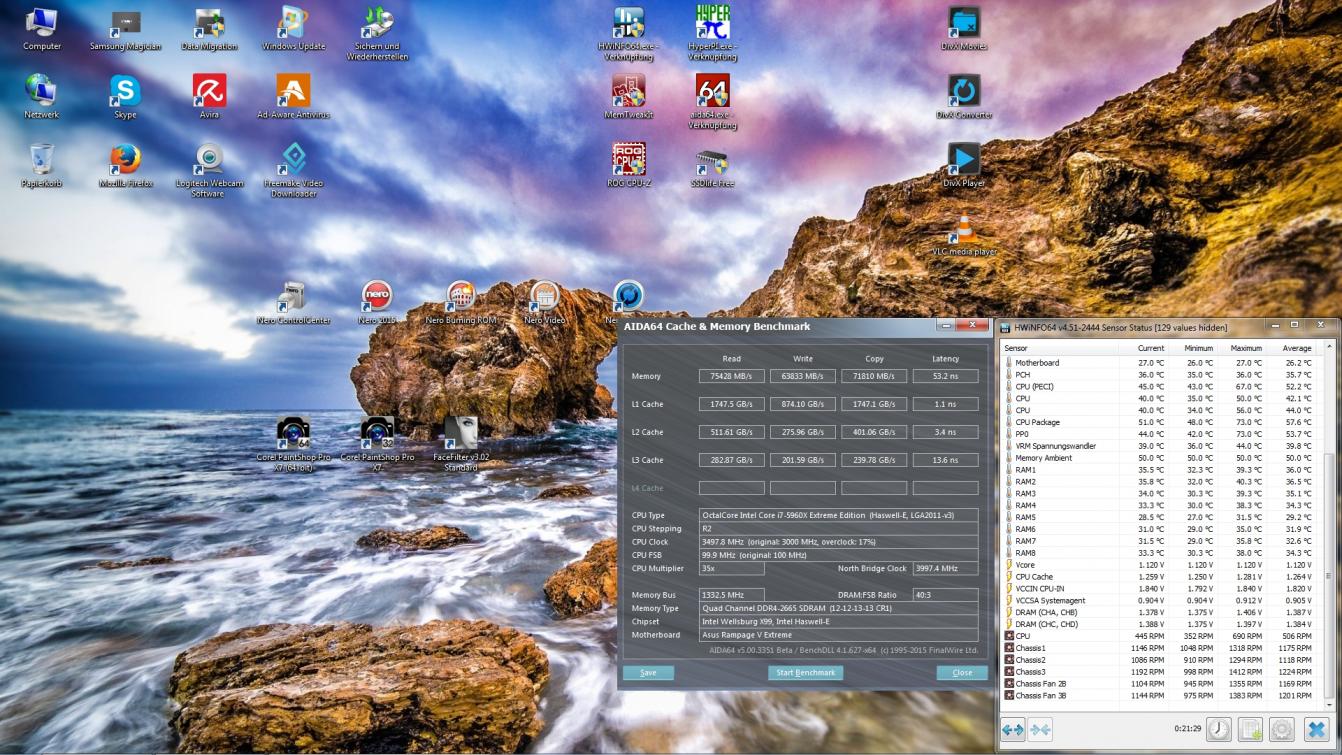This screenshot has height=755, width=1342.
Task: Launch DivX Player shortcut
Action: tap(964, 165)
